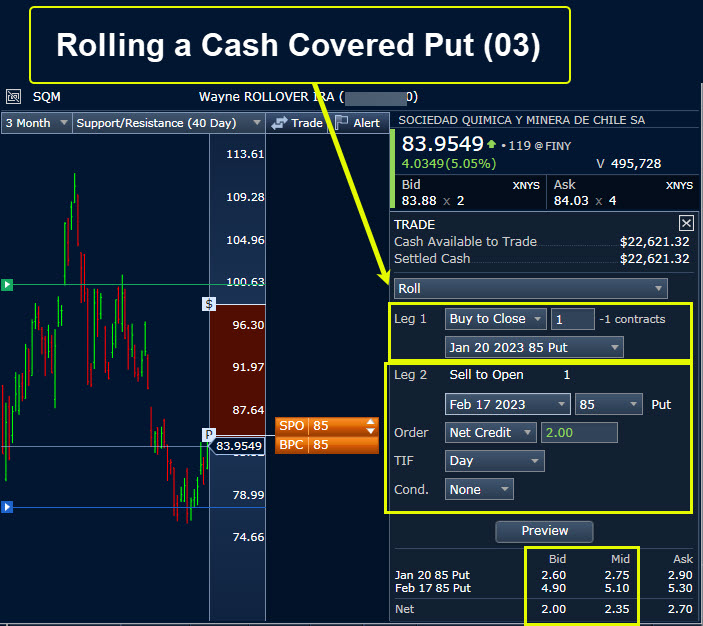Open the Feb 17 2023 expiration dropdown
This screenshot has height=626, width=703.
[x=508, y=405]
